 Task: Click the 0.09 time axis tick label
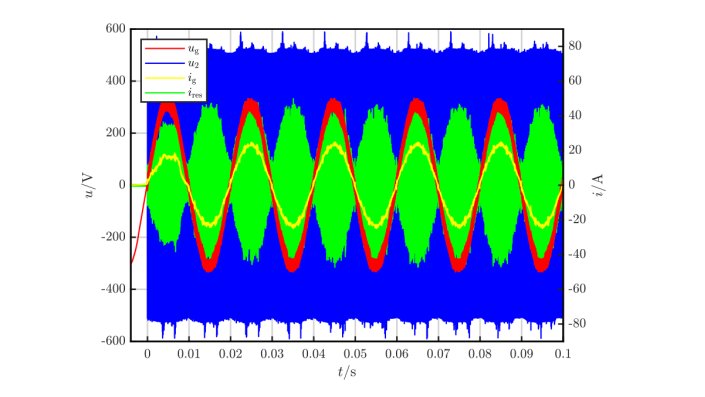pyautogui.click(x=522, y=354)
